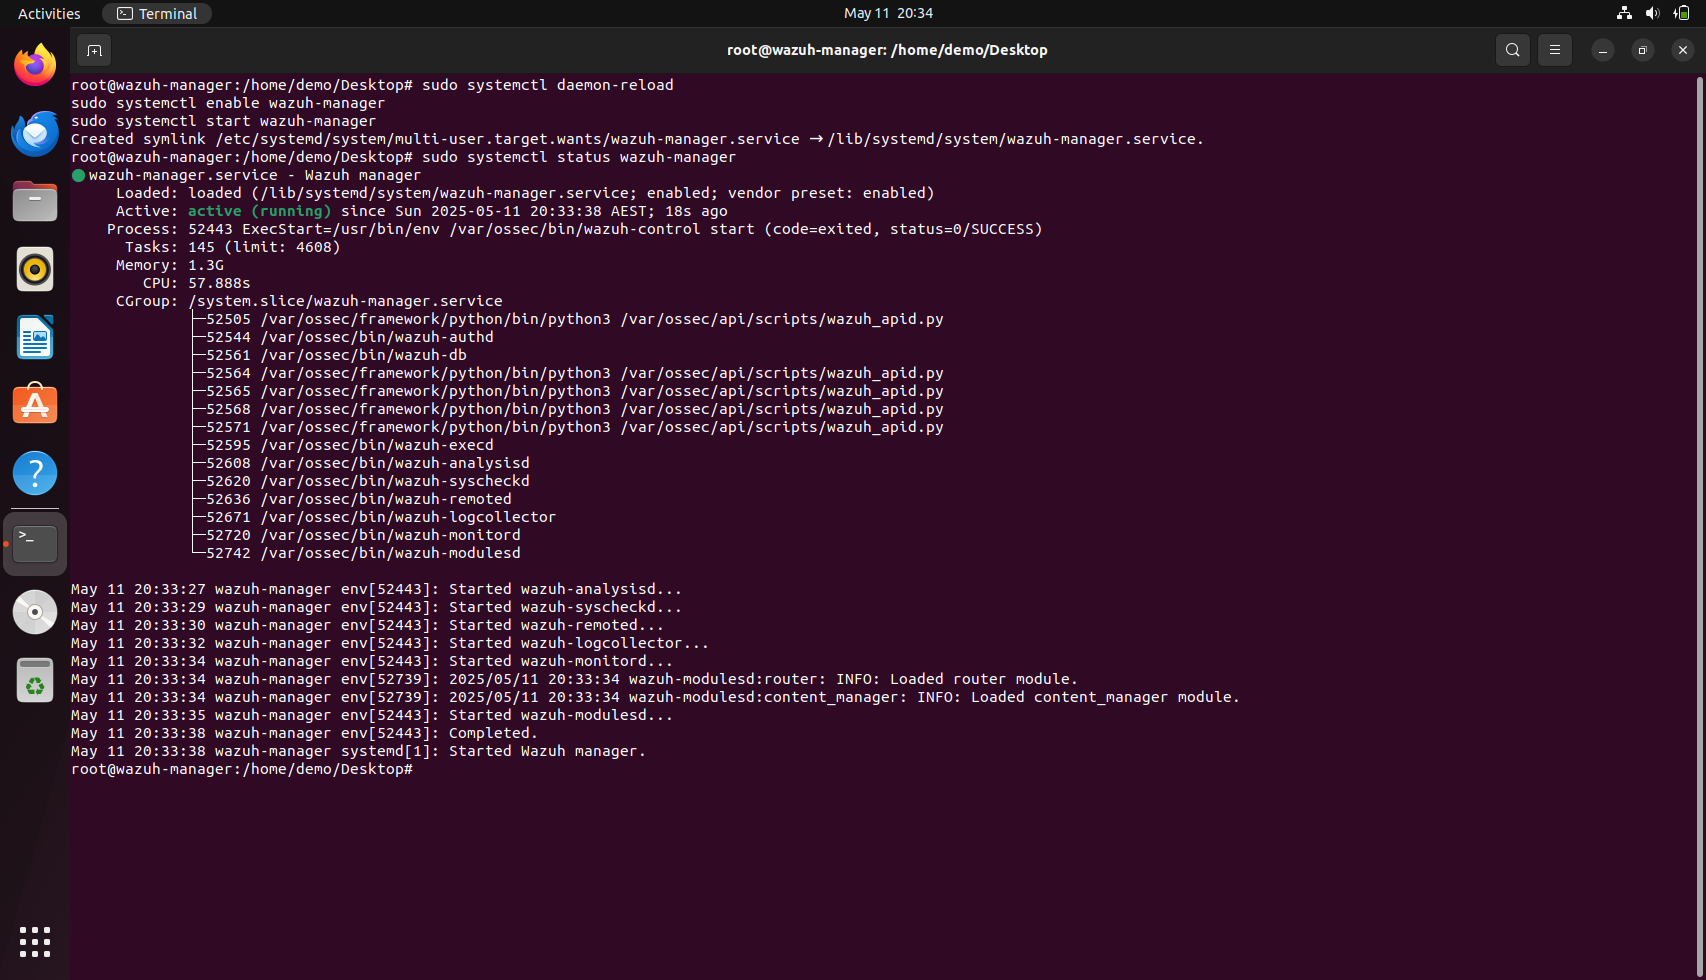Open the Activities overview
1706x980 pixels.
pyautogui.click(x=49, y=13)
